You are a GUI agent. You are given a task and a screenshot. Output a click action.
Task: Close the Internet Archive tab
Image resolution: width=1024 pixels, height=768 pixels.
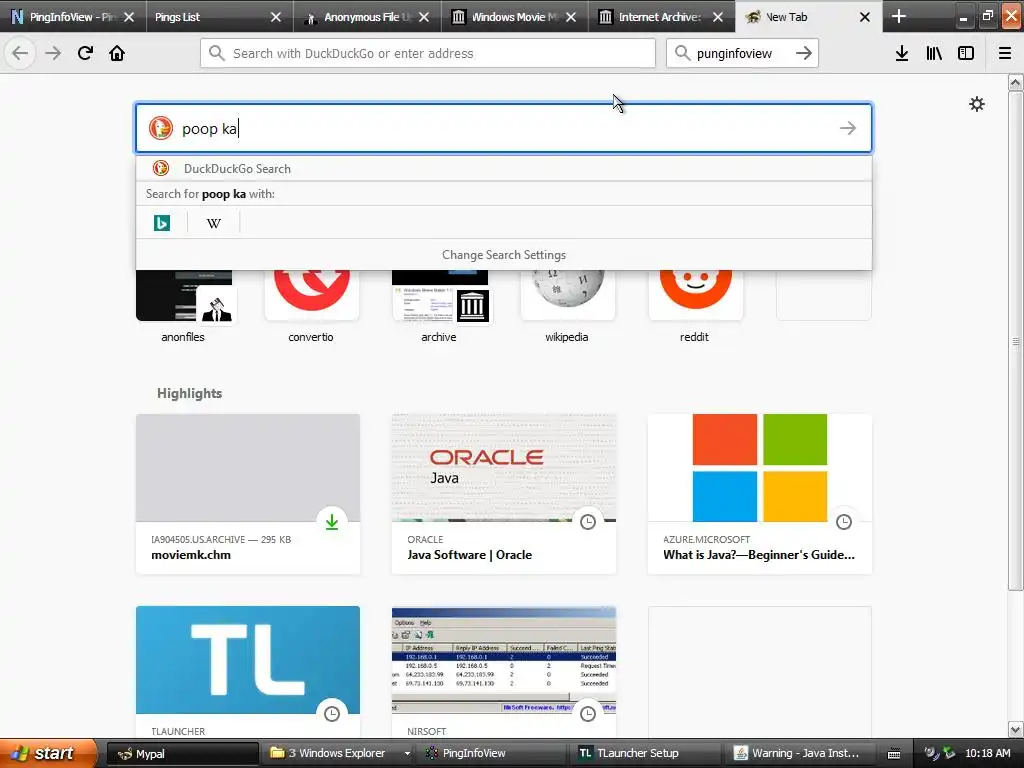[718, 17]
